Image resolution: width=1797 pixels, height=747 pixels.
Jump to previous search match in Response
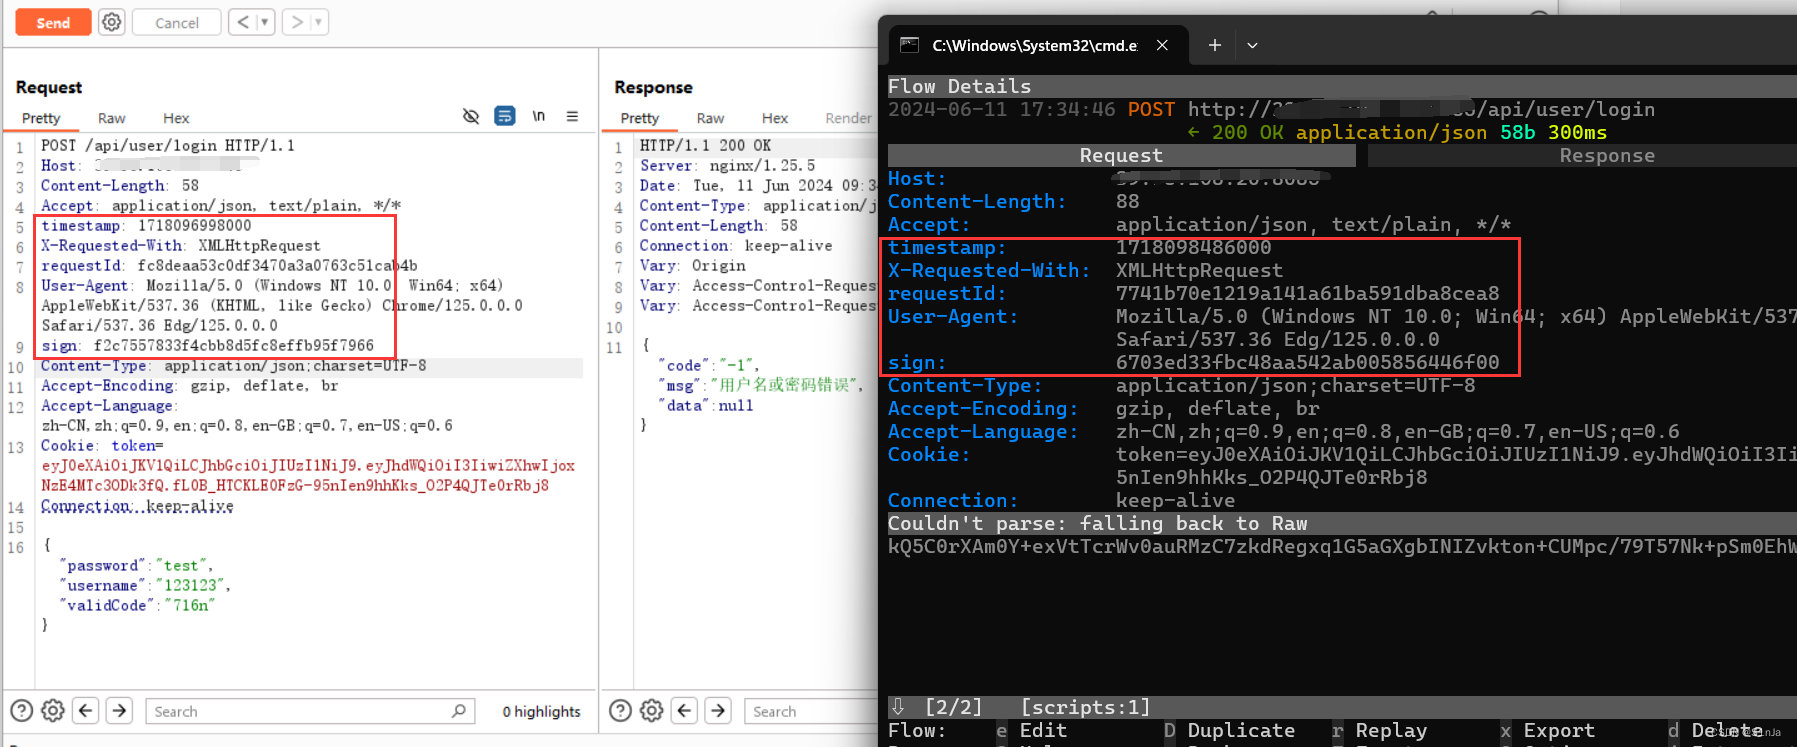pyautogui.click(x=685, y=711)
